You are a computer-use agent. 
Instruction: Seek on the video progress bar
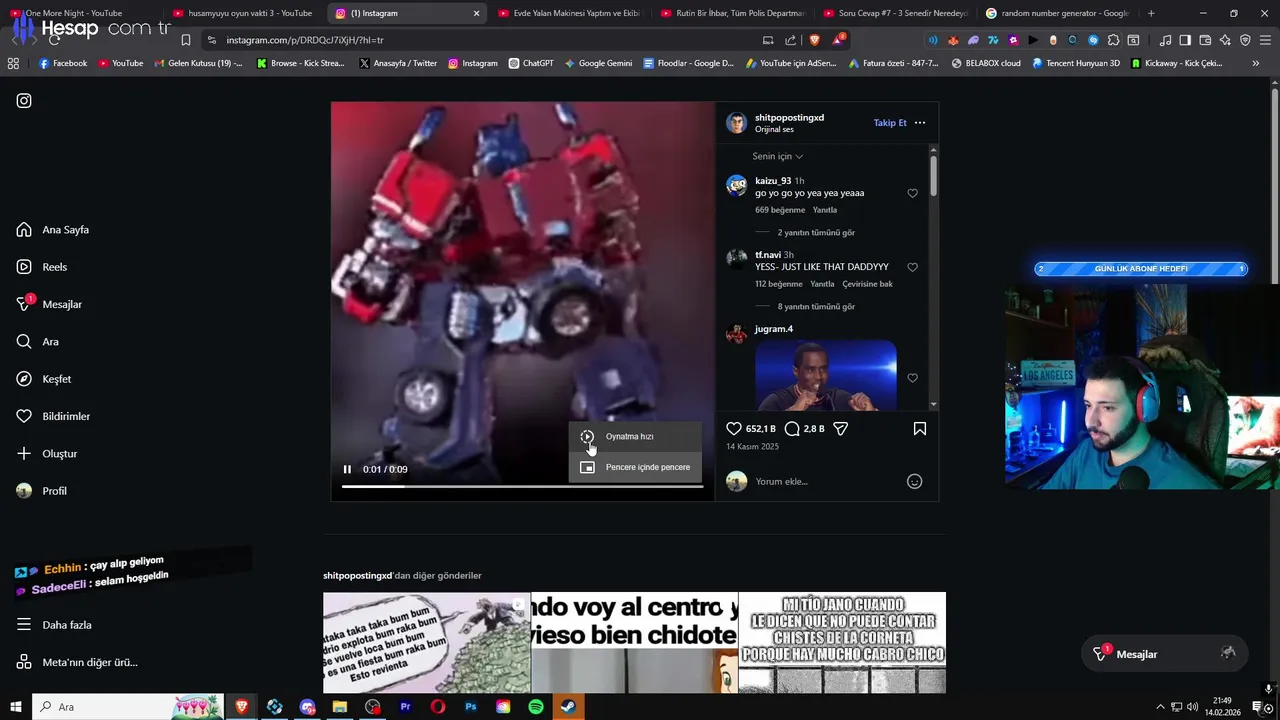pyautogui.click(x=522, y=487)
